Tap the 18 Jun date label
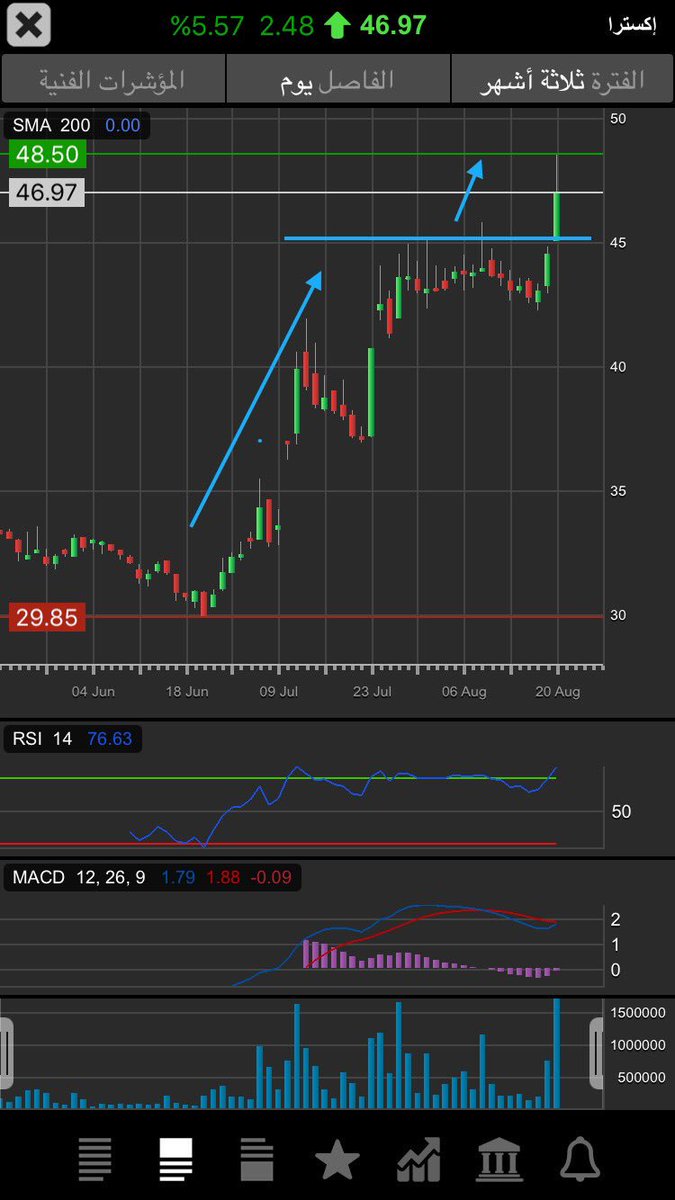 (187, 692)
